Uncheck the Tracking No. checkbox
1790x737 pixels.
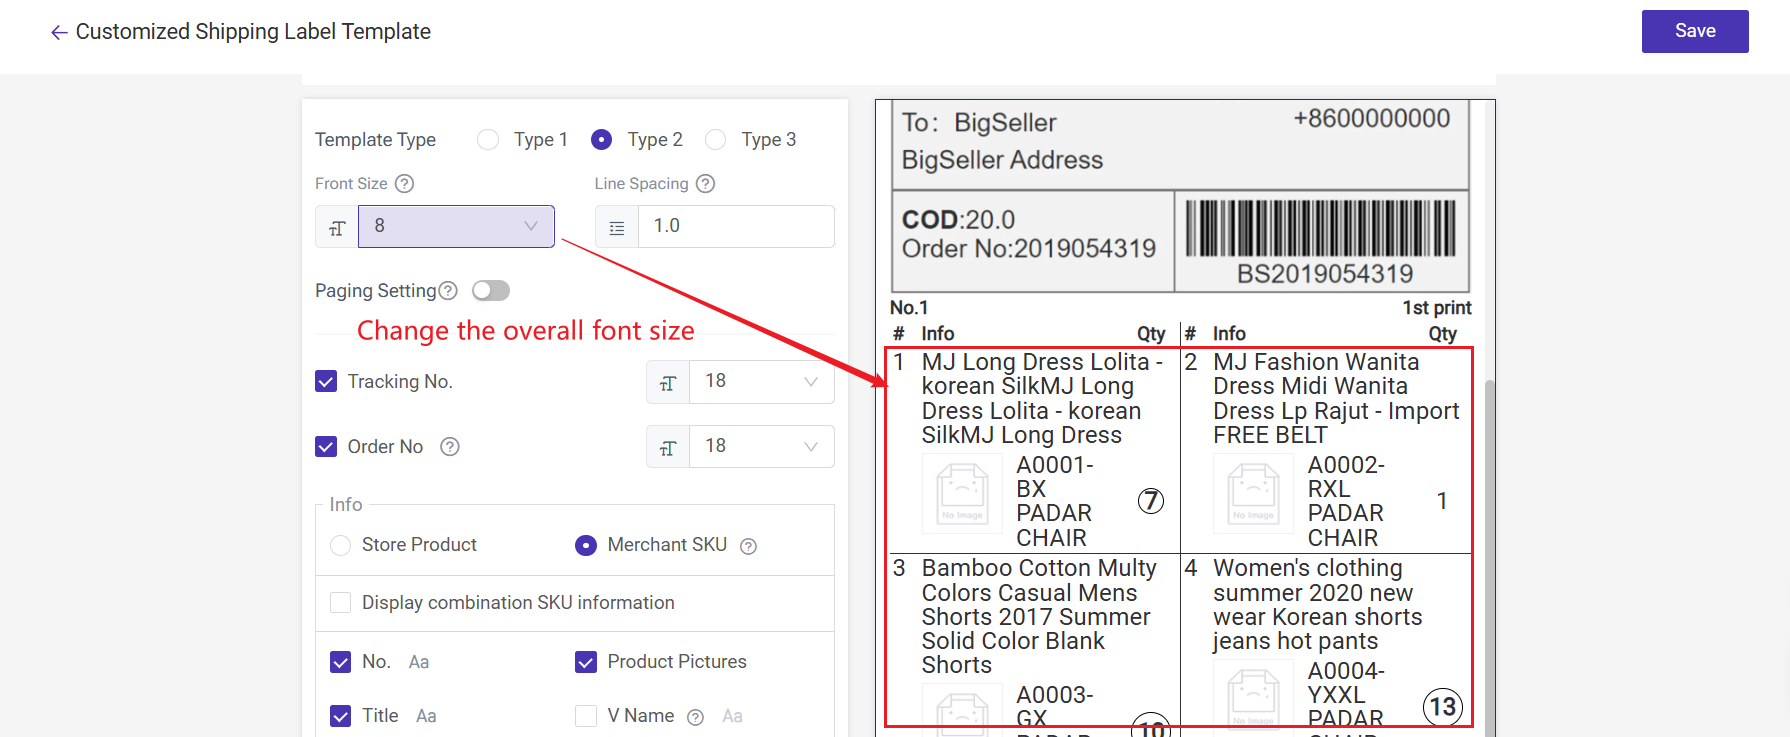tap(326, 382)
